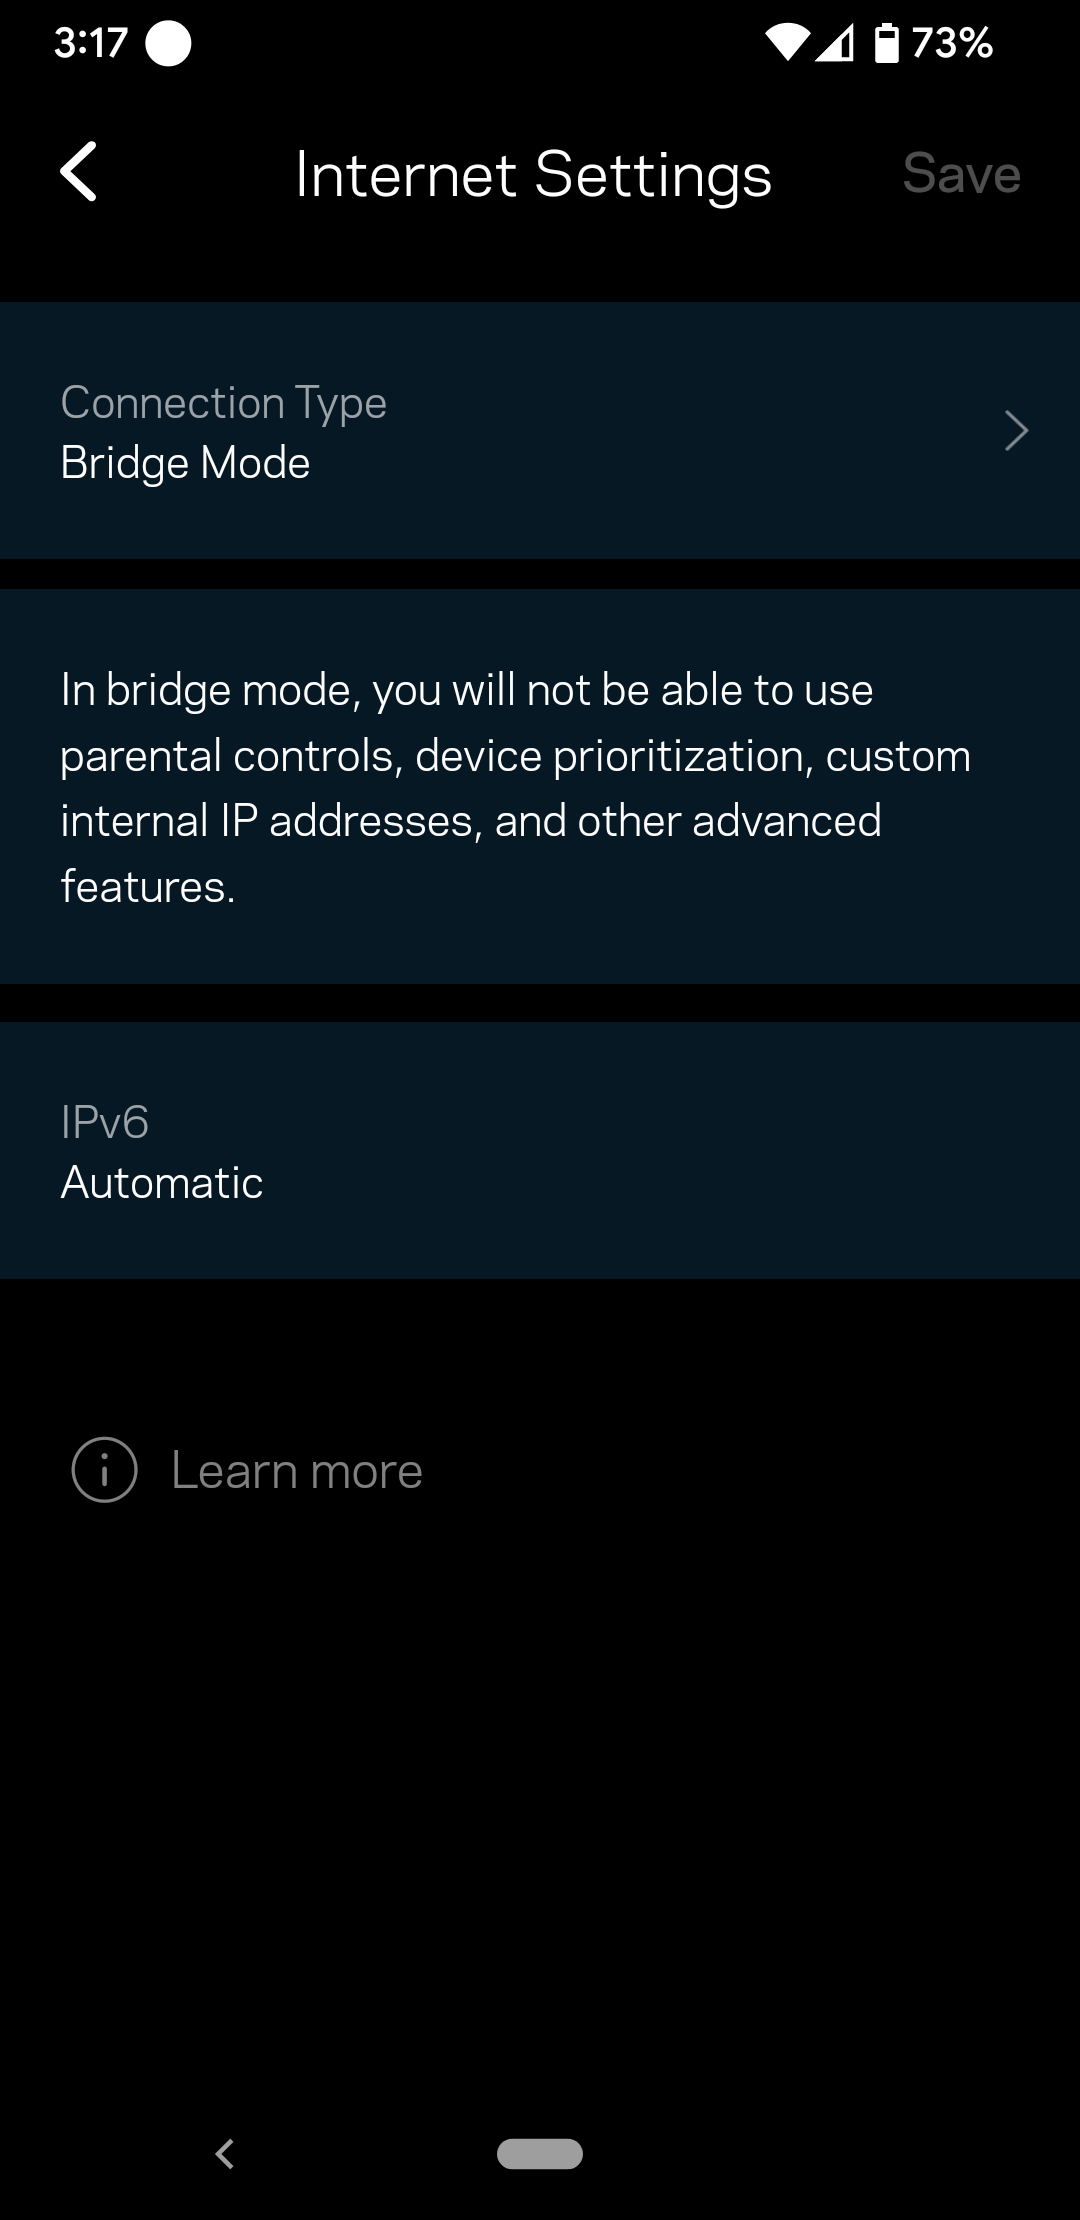Open the Learn more link

[x=297, y=1471]
